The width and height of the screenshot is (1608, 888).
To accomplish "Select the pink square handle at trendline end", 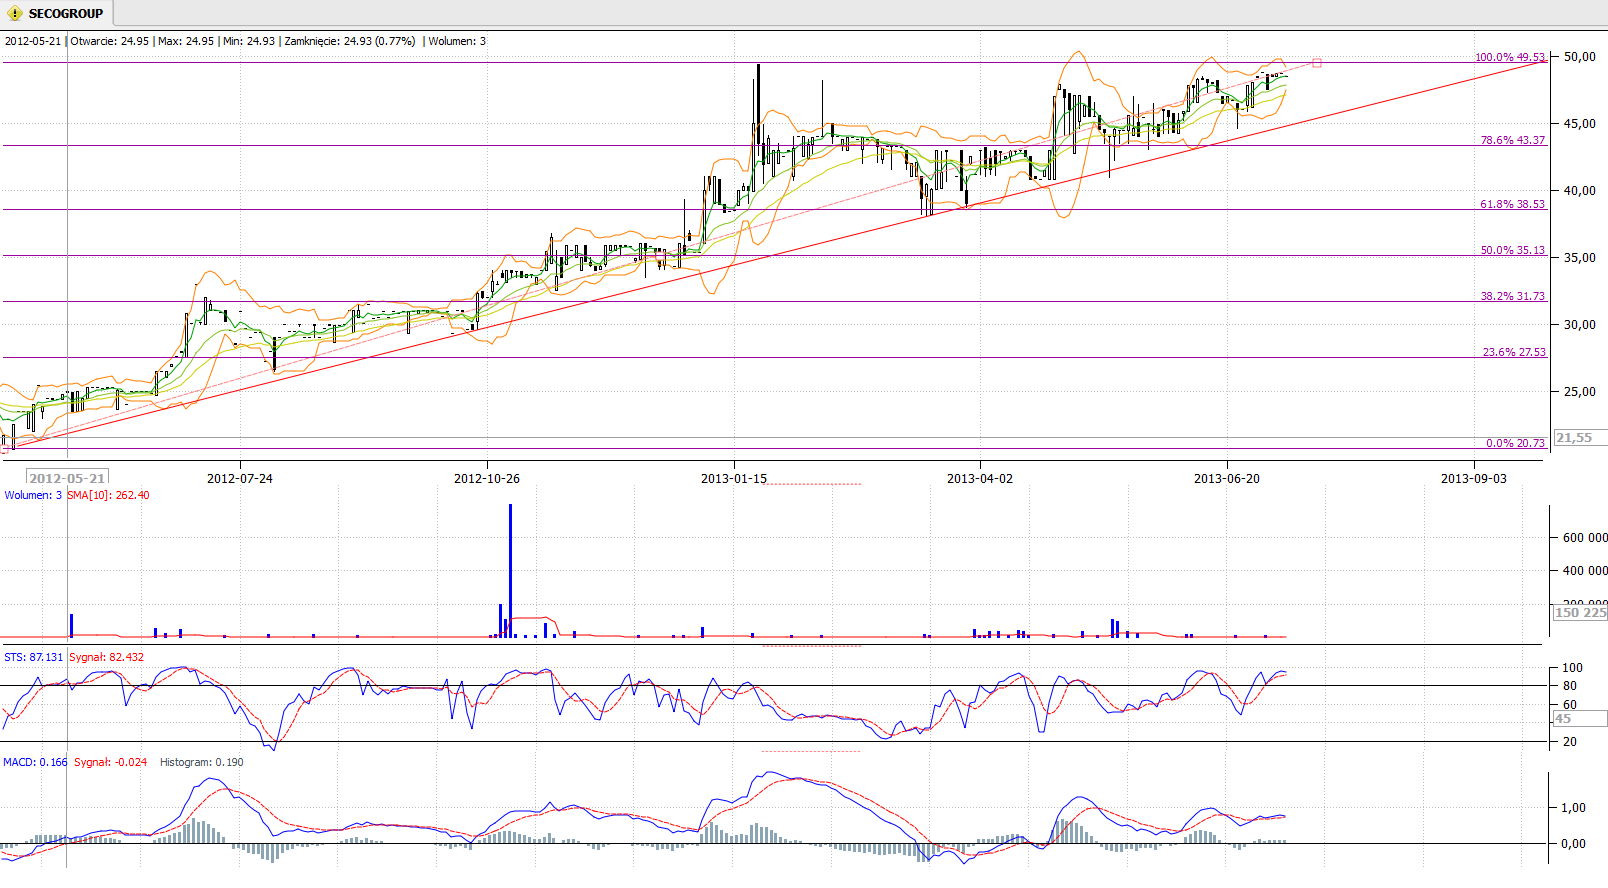I will [1317, 63].
